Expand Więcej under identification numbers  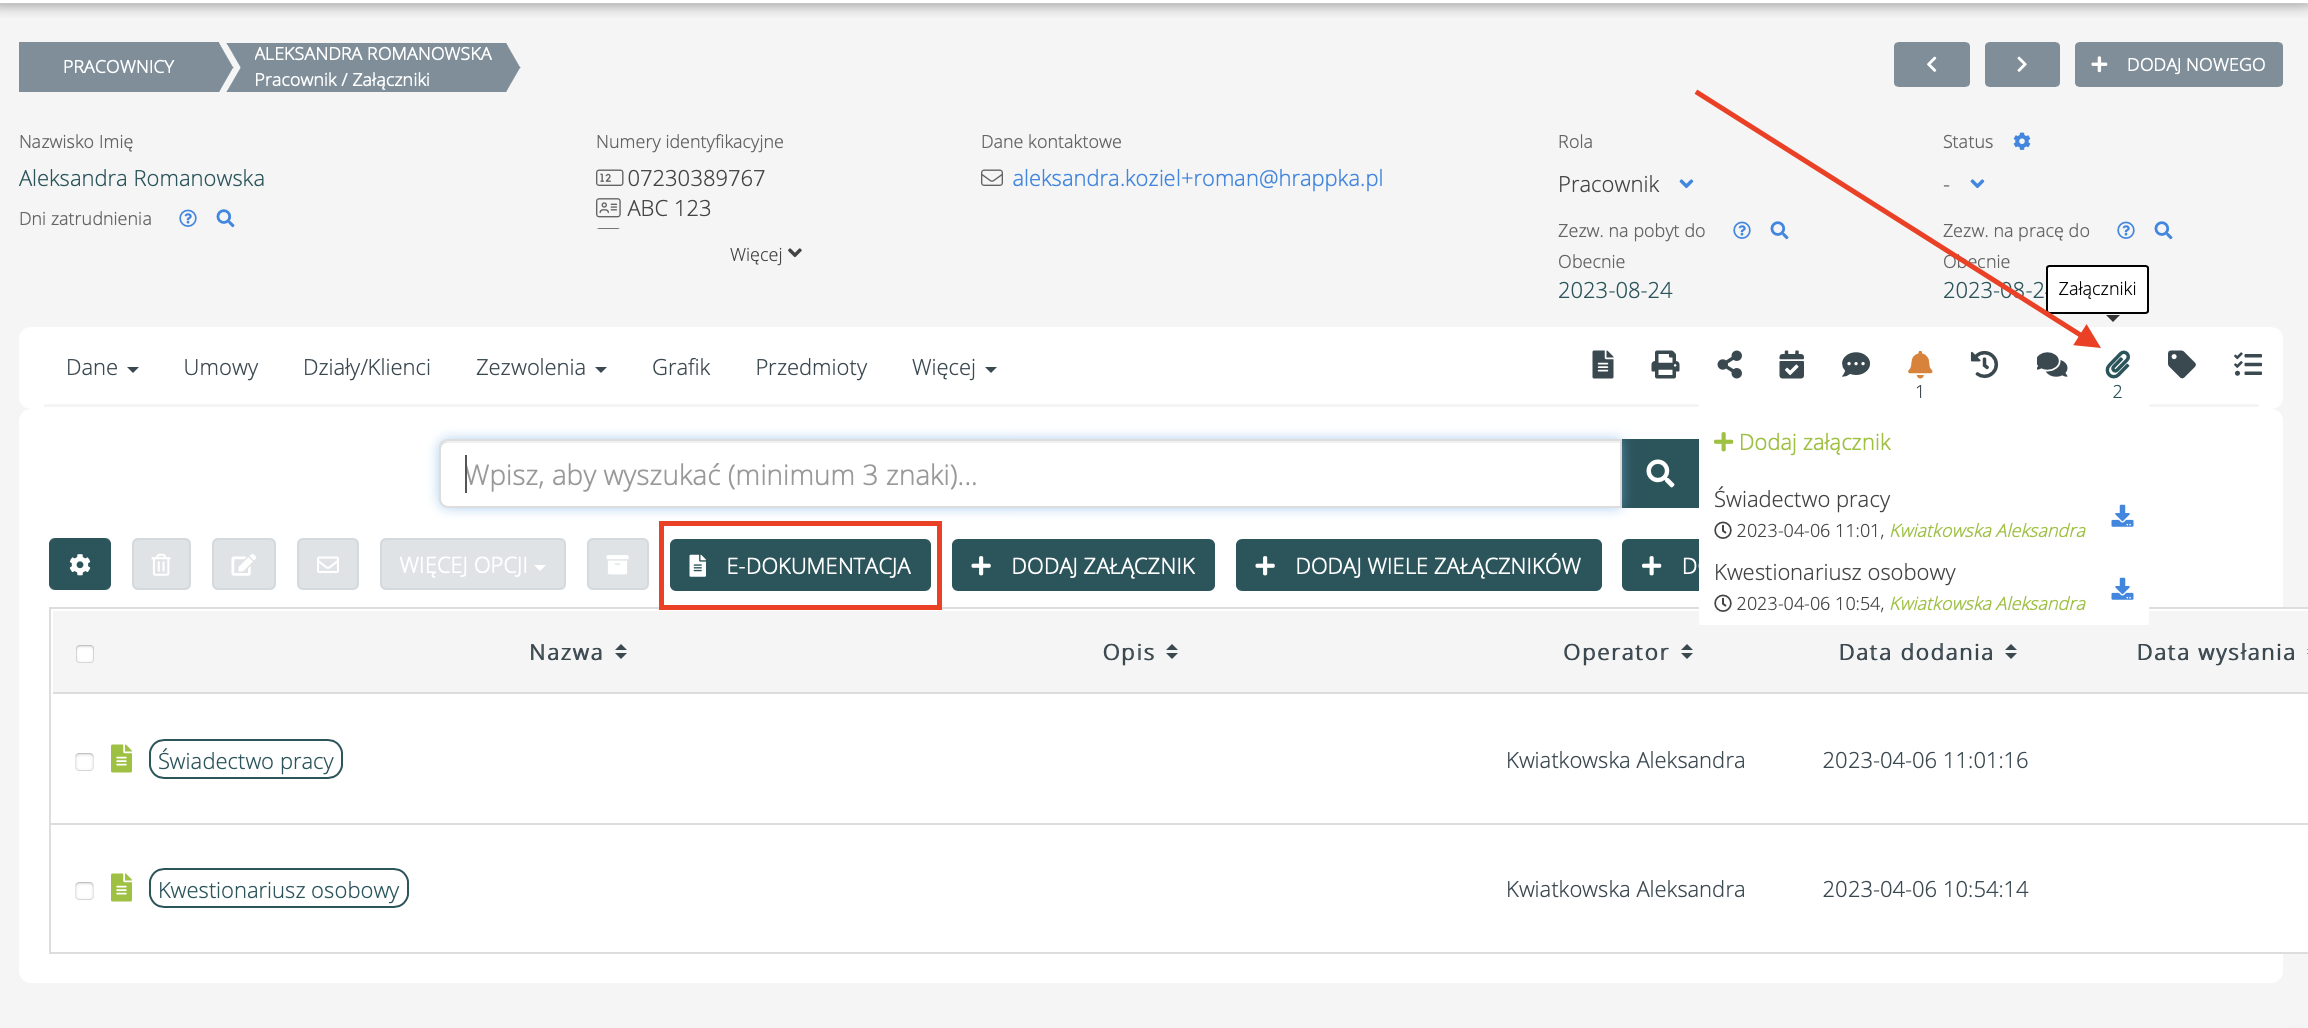point(765,254)
